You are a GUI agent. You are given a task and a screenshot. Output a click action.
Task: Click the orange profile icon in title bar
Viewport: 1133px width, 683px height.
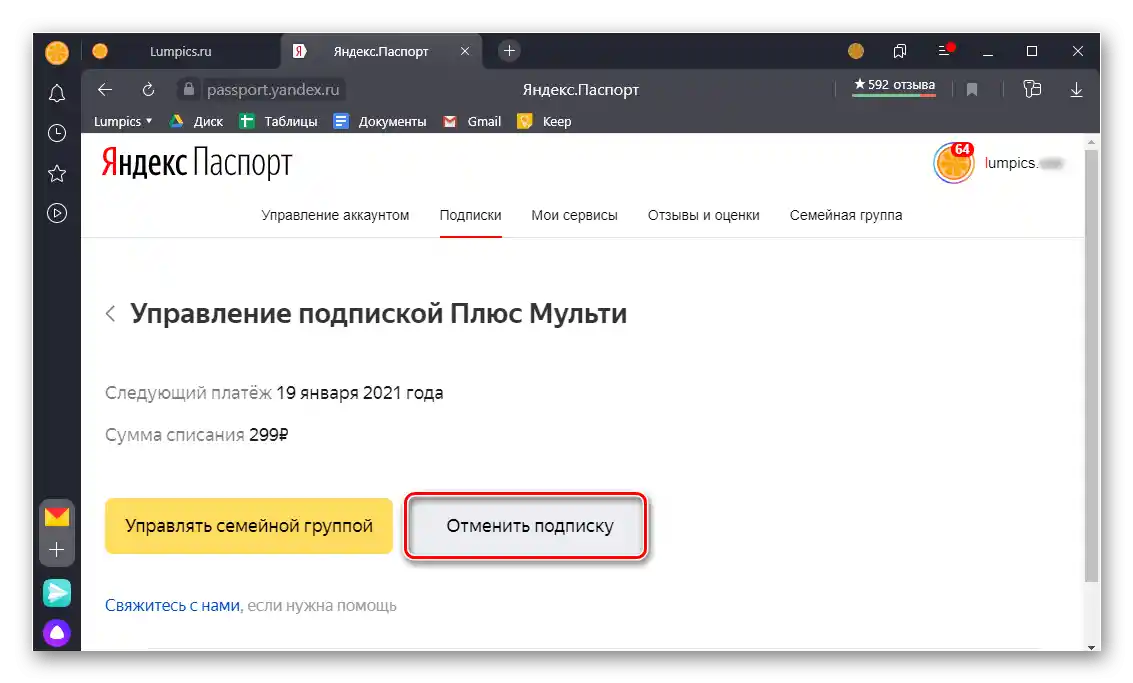pos(856,51)
